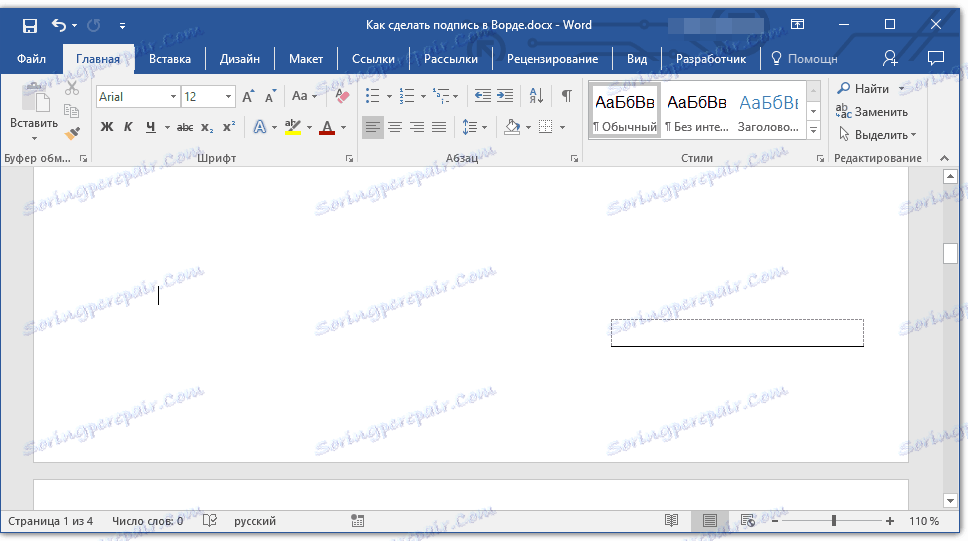Switch to the Рассылки tab

tap(451, 59)
